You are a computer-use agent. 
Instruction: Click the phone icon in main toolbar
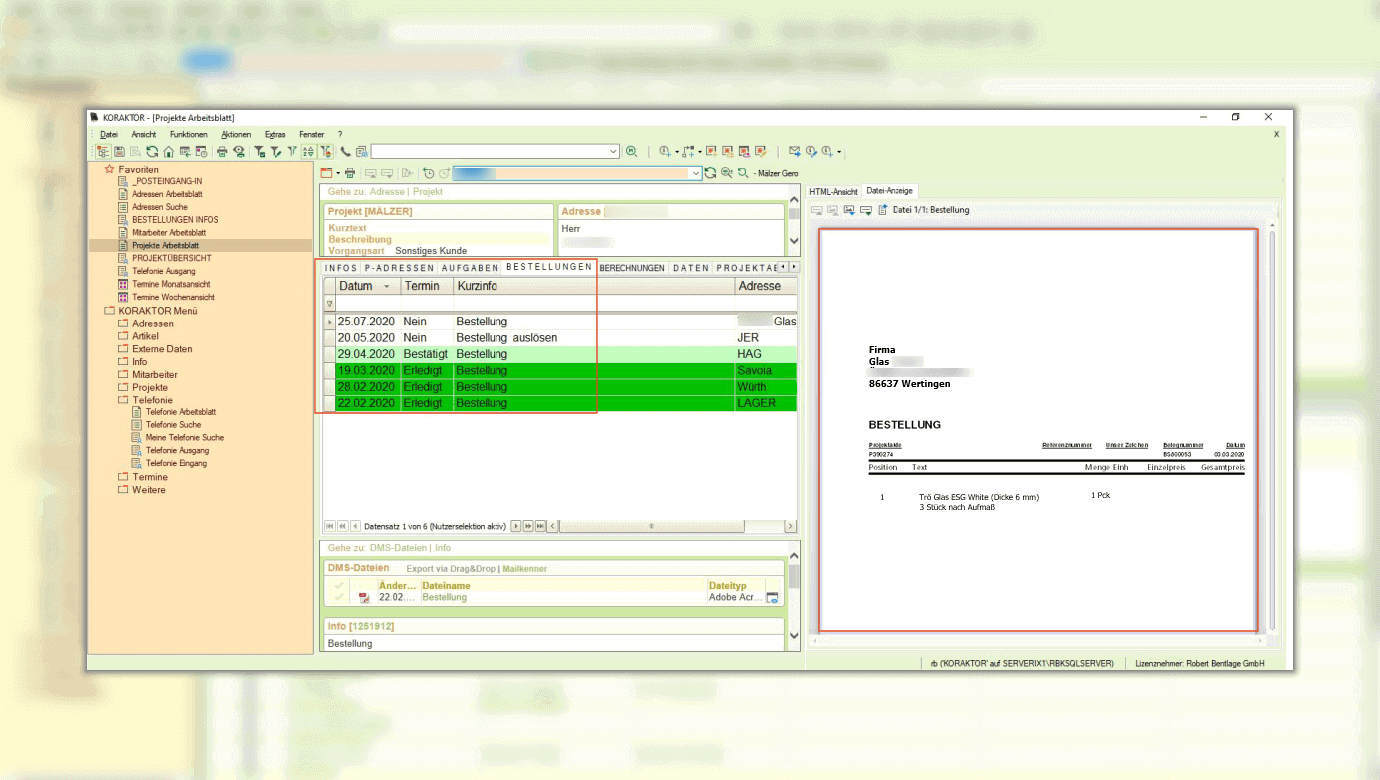[x=346, y=152]
